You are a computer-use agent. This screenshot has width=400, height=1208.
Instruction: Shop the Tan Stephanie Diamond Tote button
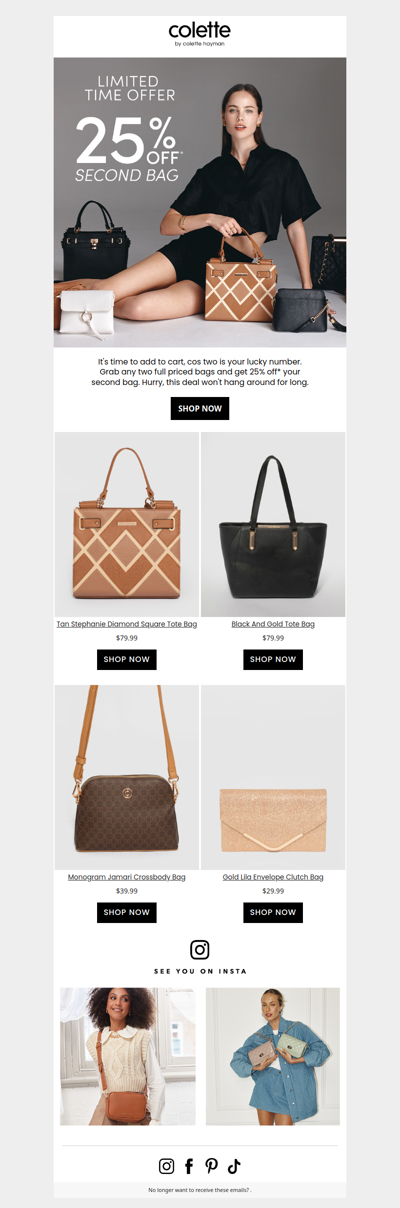point(127,660)
